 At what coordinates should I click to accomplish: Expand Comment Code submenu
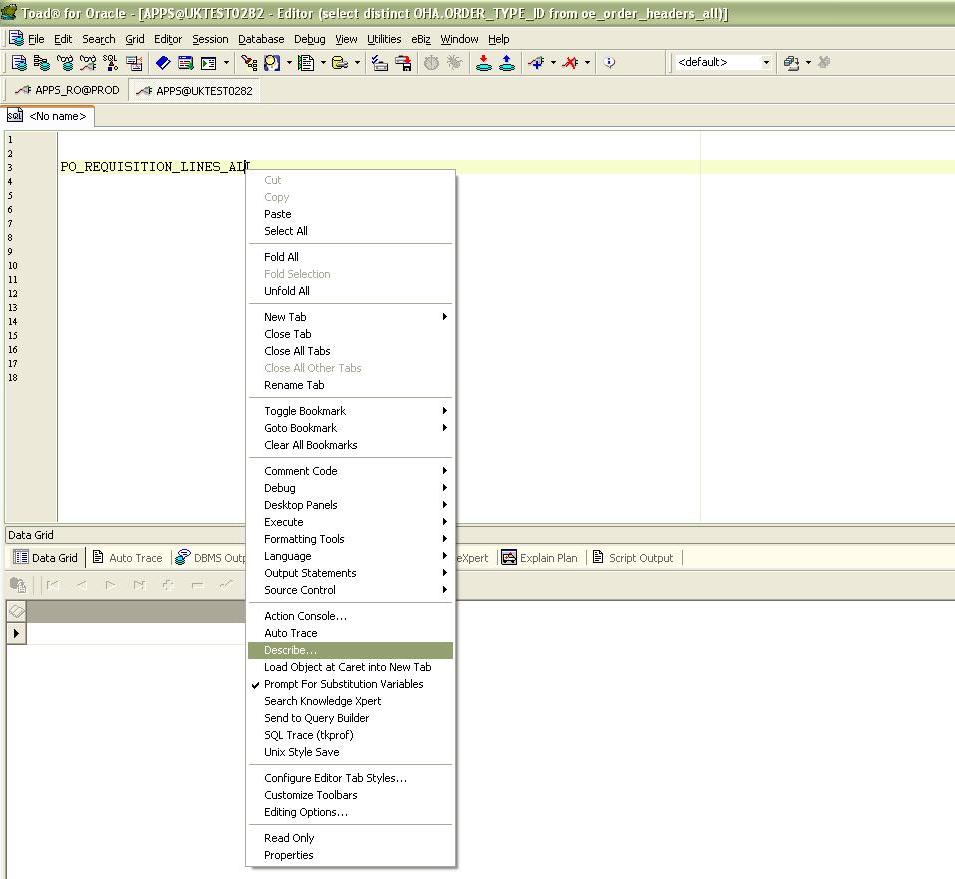click(350, 471)
